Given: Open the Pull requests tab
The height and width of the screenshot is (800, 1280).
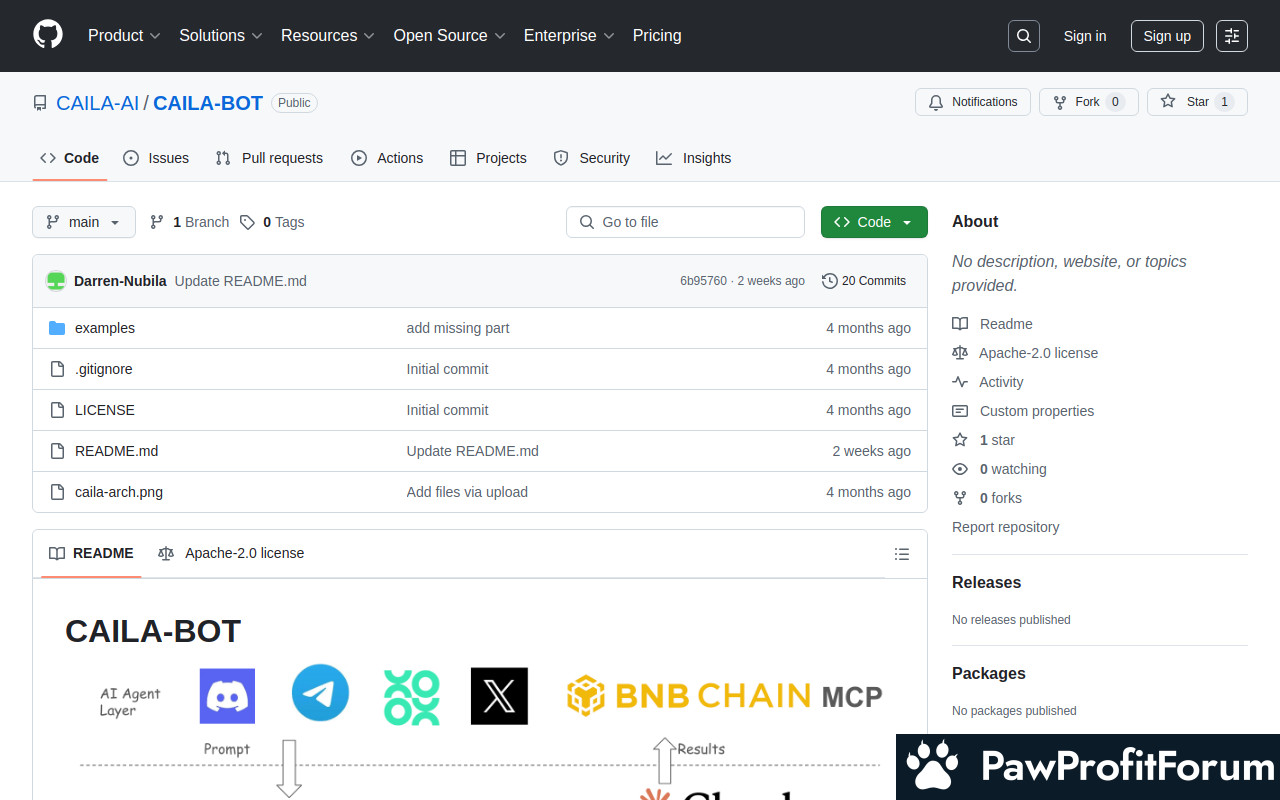Looking at the screenshot, I should 269,158.
